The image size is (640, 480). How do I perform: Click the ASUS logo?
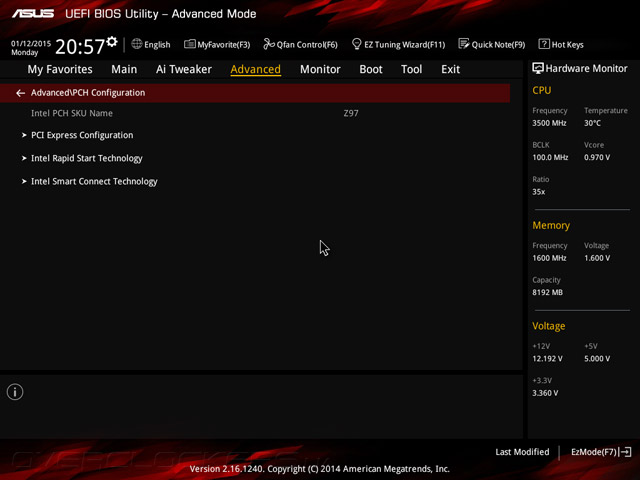tap(33, 13)
